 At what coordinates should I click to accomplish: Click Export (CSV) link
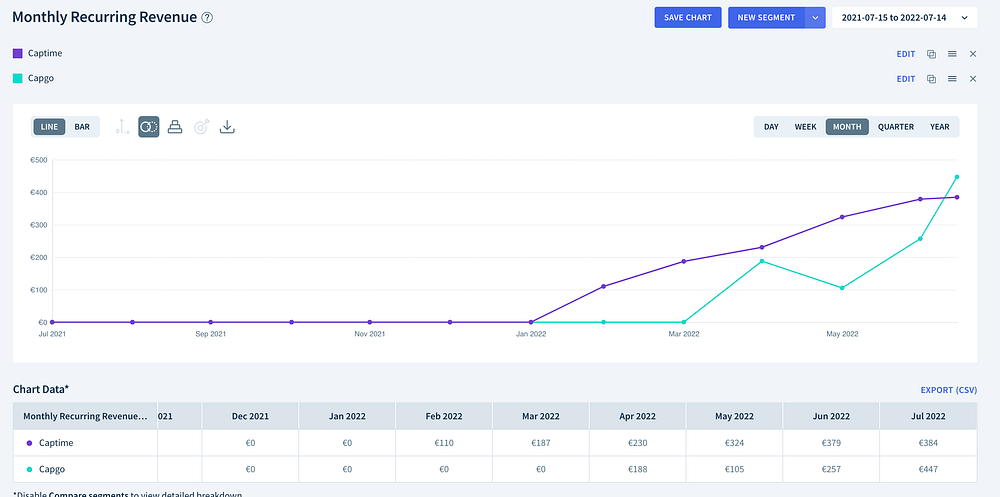tap(949, 390)
